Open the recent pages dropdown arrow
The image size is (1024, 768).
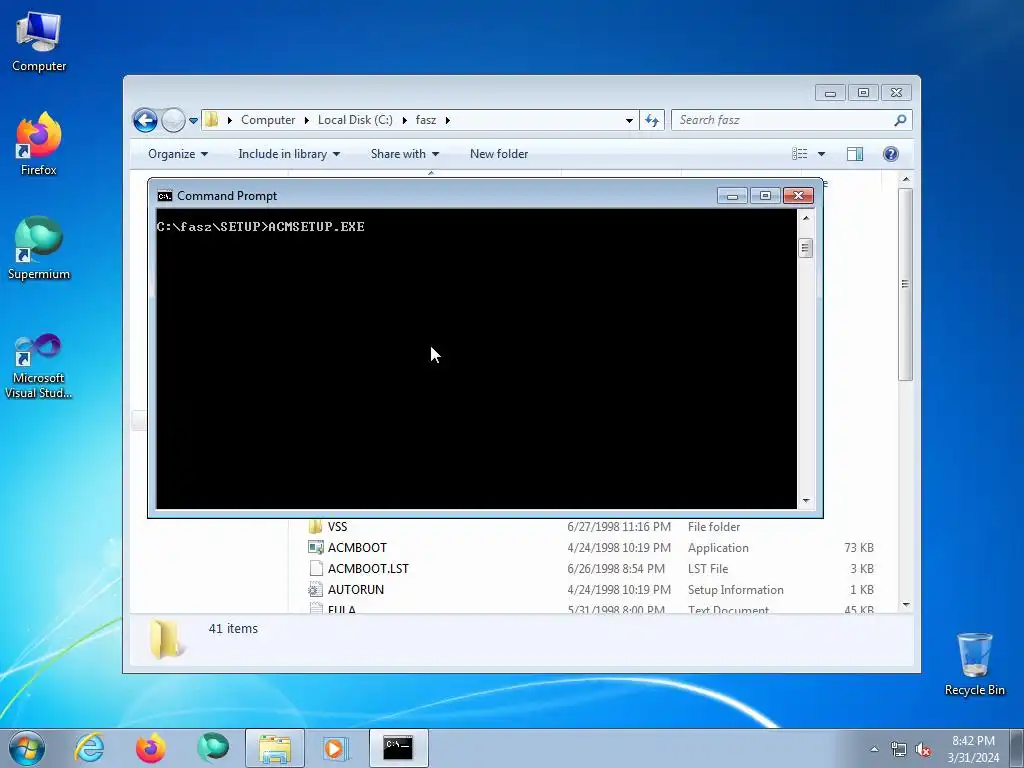[x=193, y=120]
